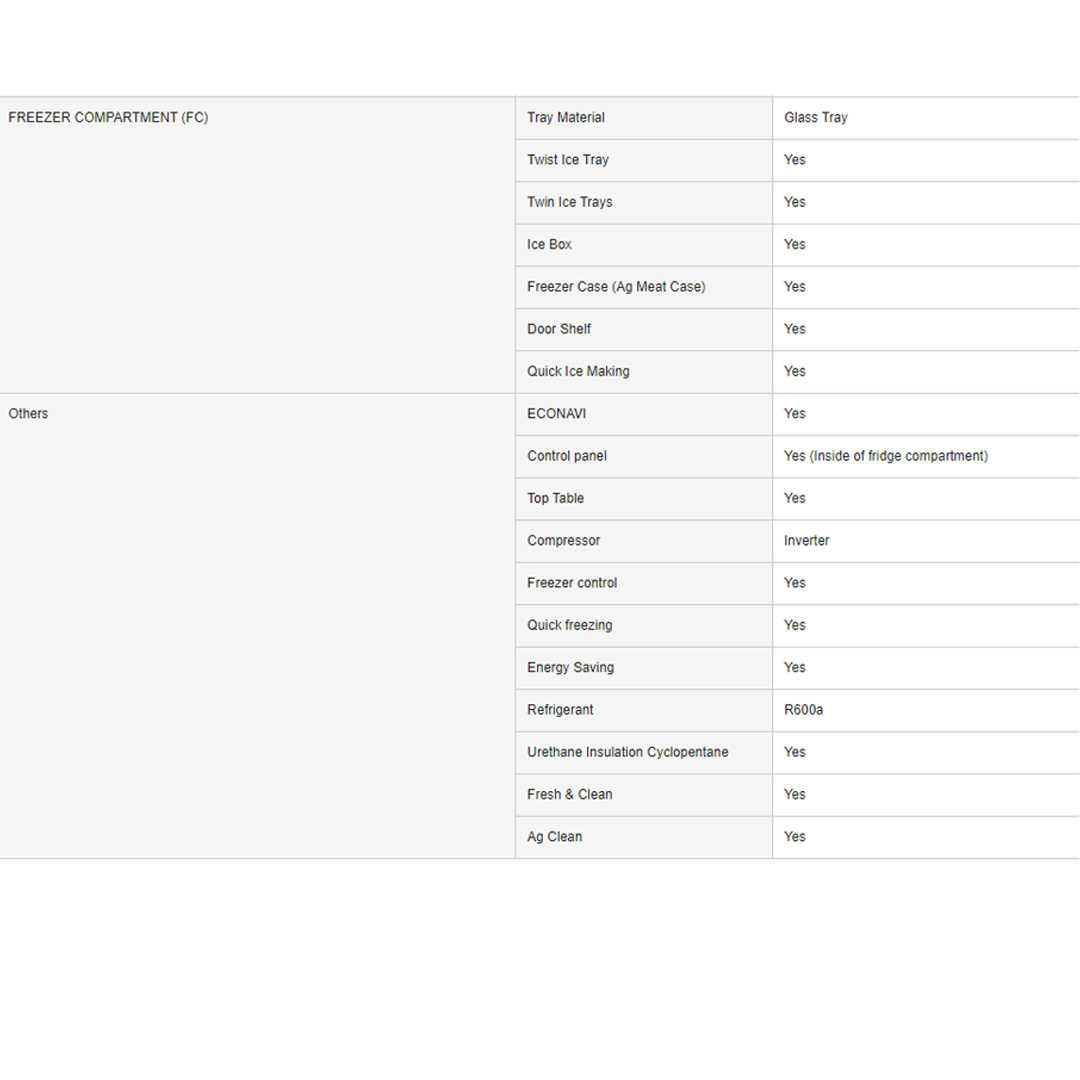Viewport: 1080px width, 1080px height.
Task: Click the Twin Ice Trays label
Action: click(x=570, y=202)
